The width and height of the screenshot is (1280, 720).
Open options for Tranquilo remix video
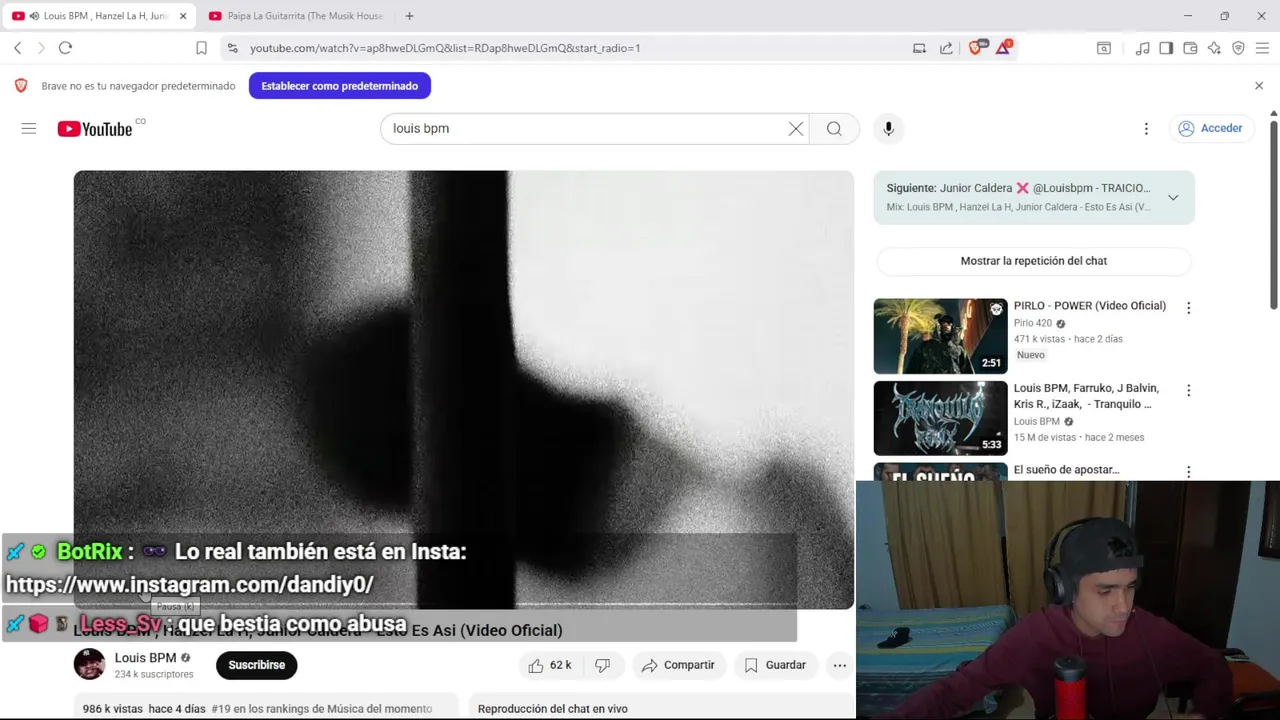click(x=1188, y=390)
